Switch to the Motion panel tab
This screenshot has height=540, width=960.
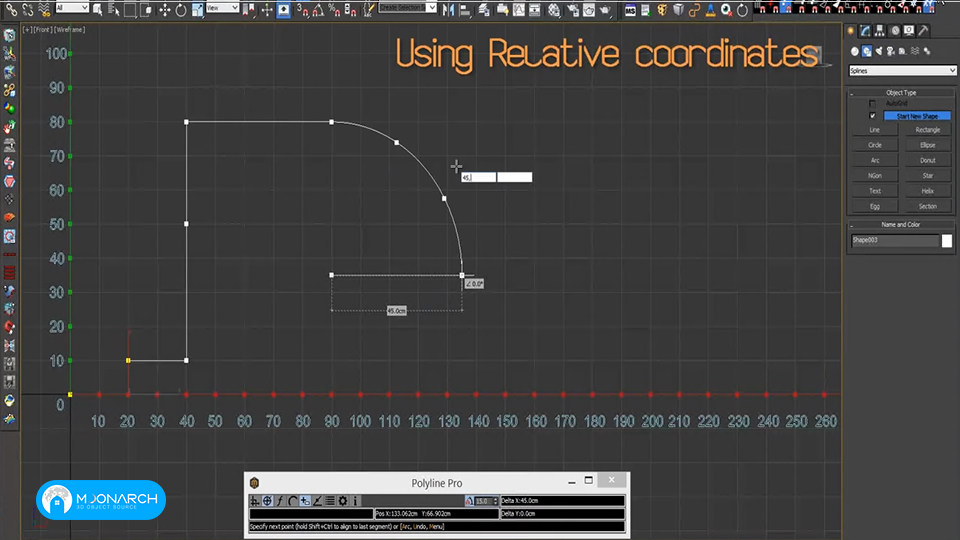pos(895,30)
